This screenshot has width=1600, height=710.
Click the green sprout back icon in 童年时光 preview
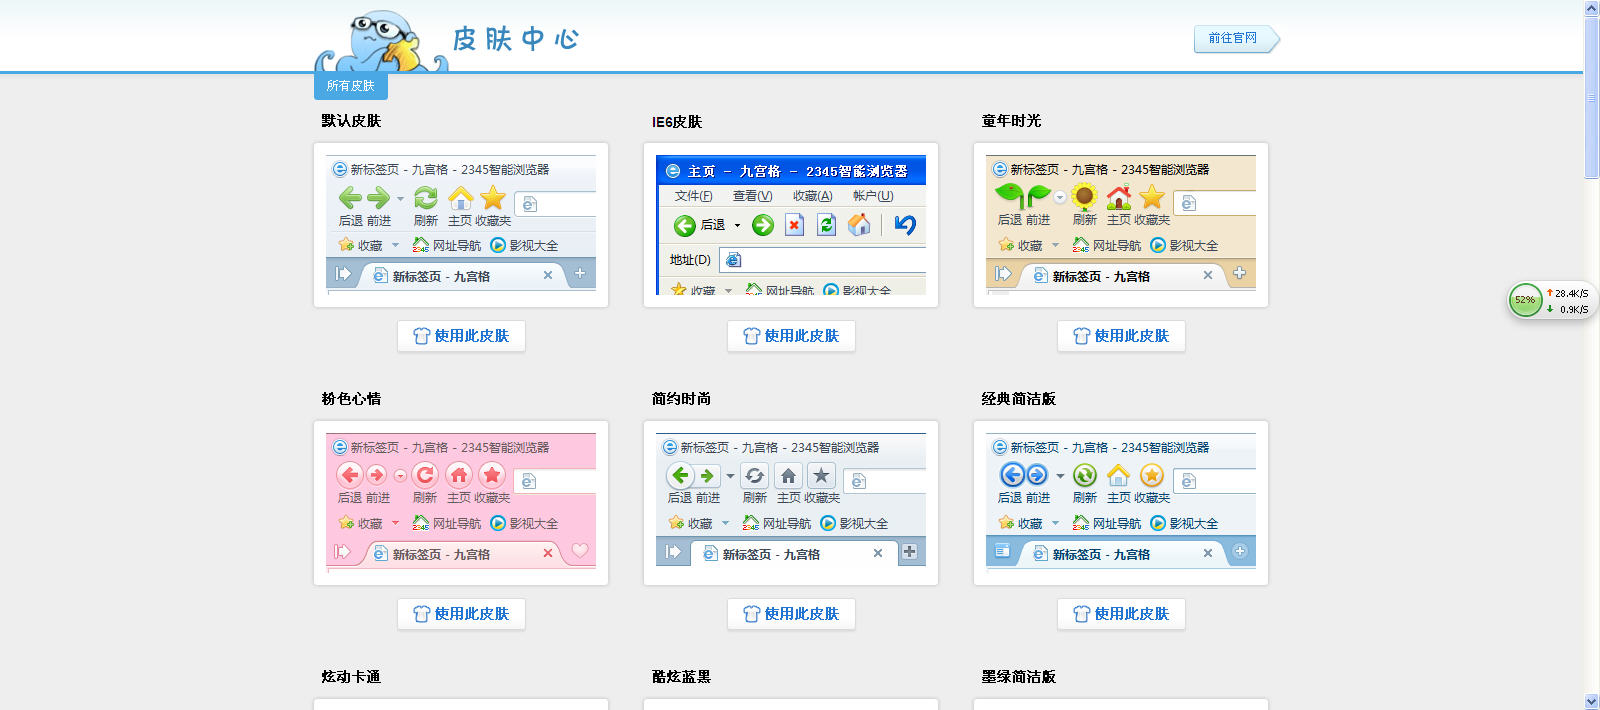pos(1010,196)
